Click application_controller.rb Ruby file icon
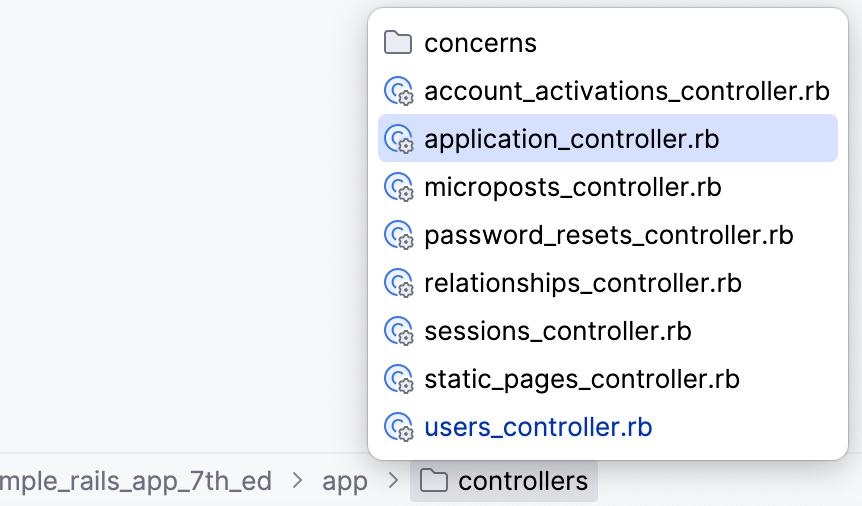This screenshot has width=862, height=506. [399, 139]
